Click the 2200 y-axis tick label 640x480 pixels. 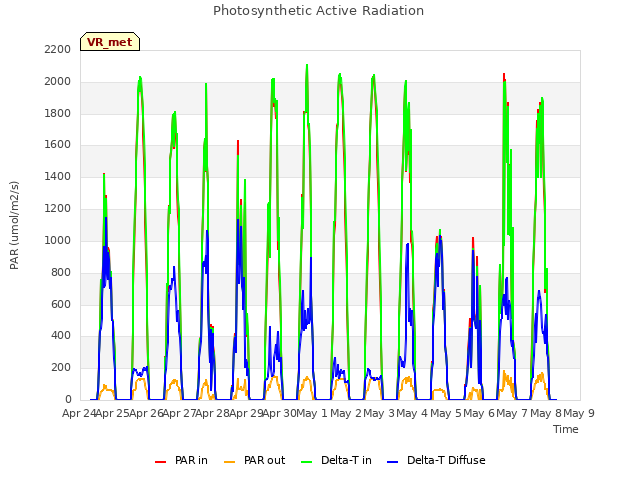58,49
